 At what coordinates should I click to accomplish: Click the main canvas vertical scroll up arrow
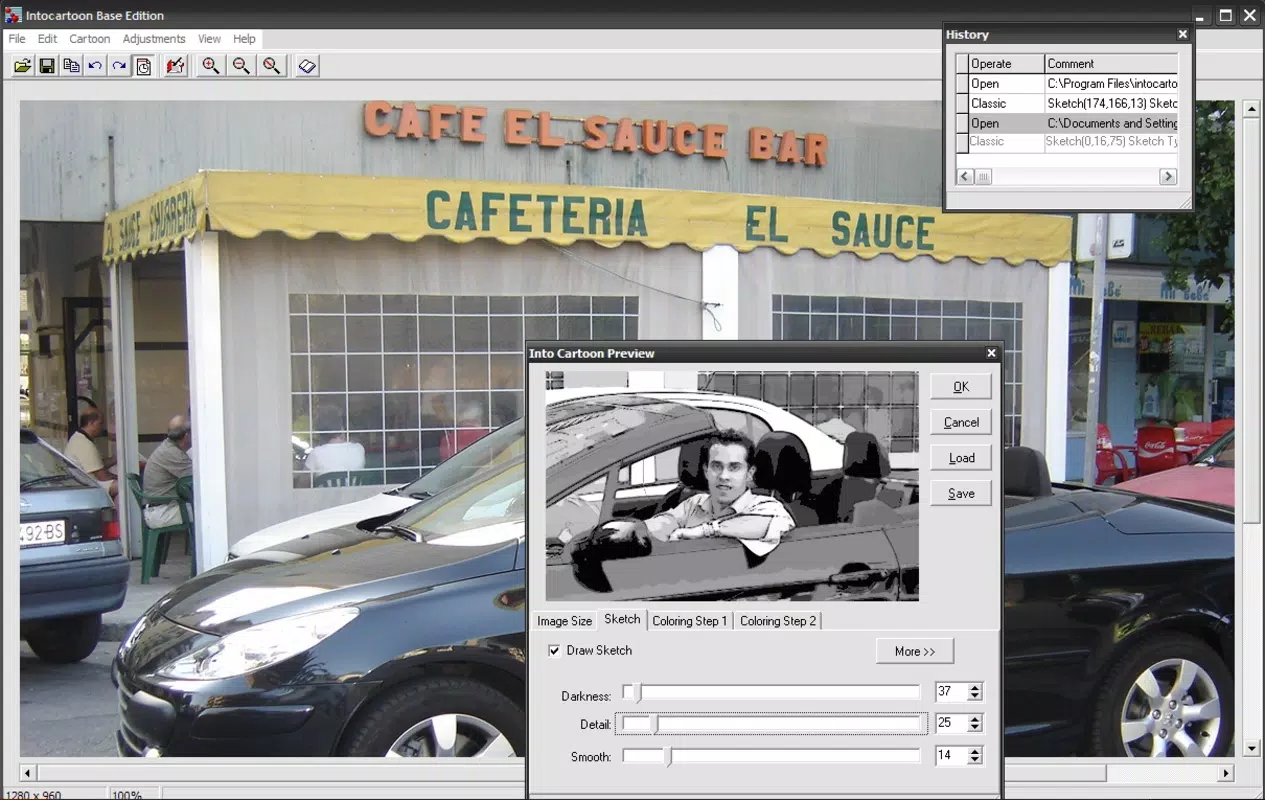pos(1251,109)
